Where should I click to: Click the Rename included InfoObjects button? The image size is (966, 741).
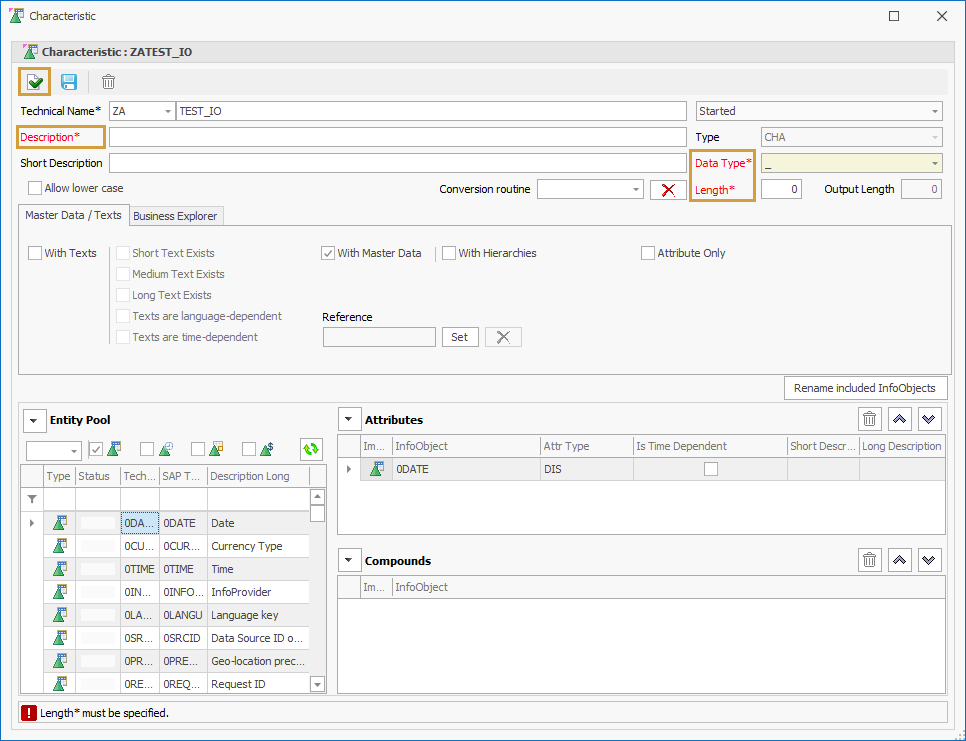click(865, 388)
